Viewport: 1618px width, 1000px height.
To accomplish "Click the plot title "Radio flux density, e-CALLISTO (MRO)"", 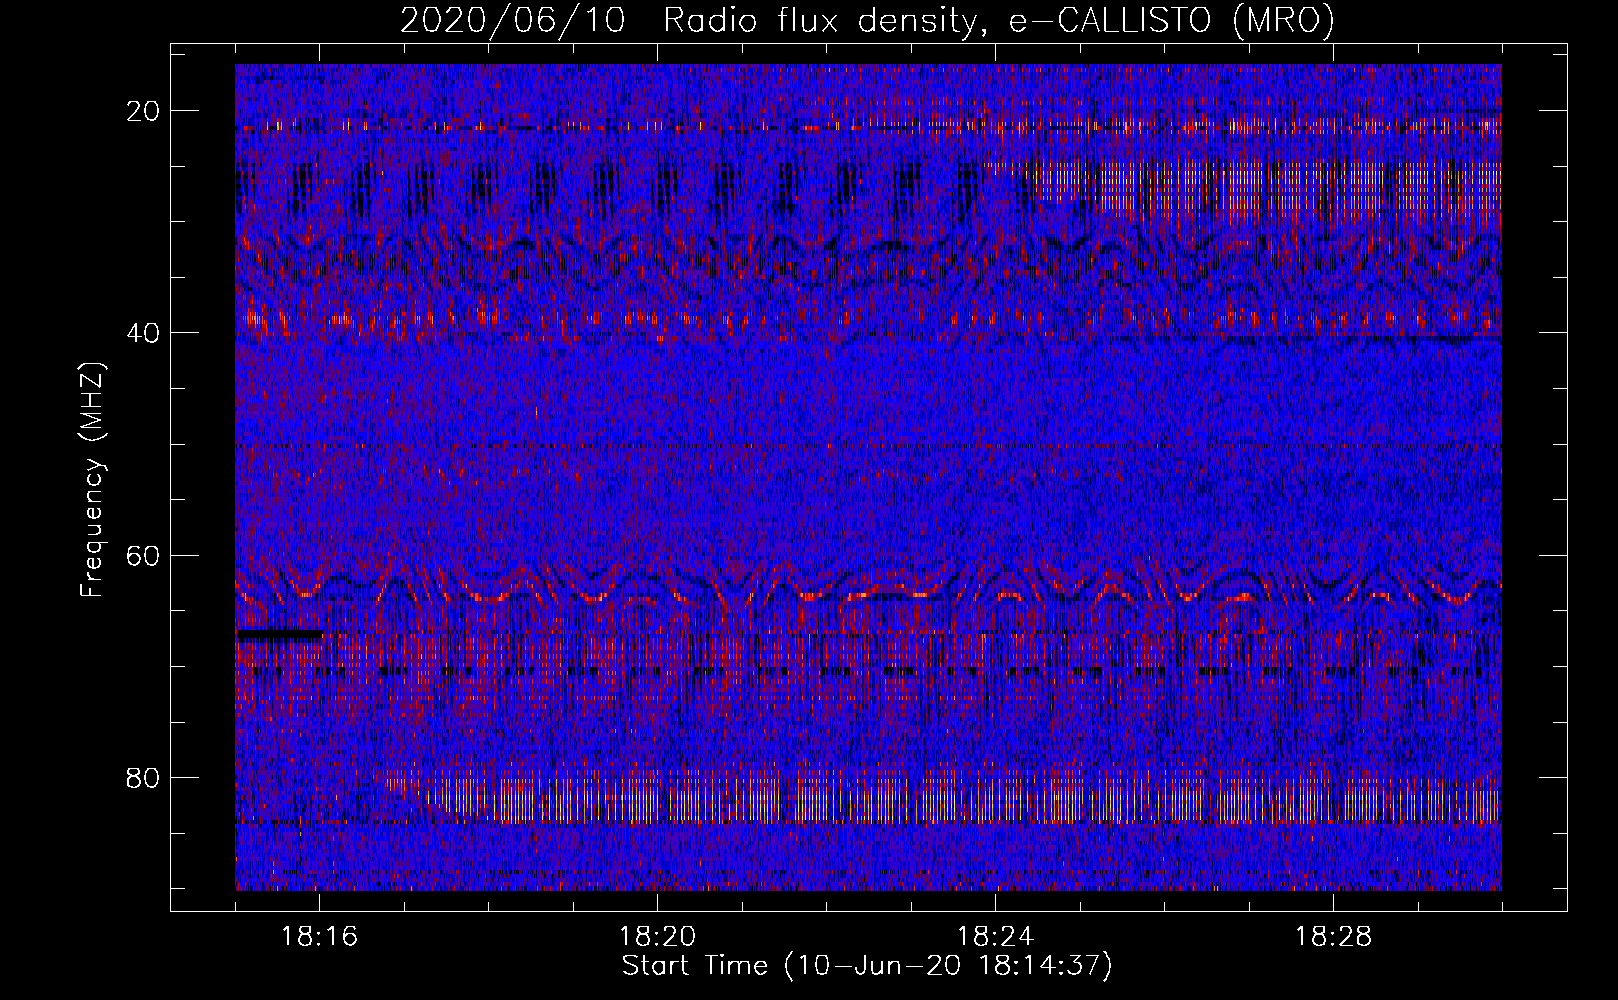I will point(999,20).
